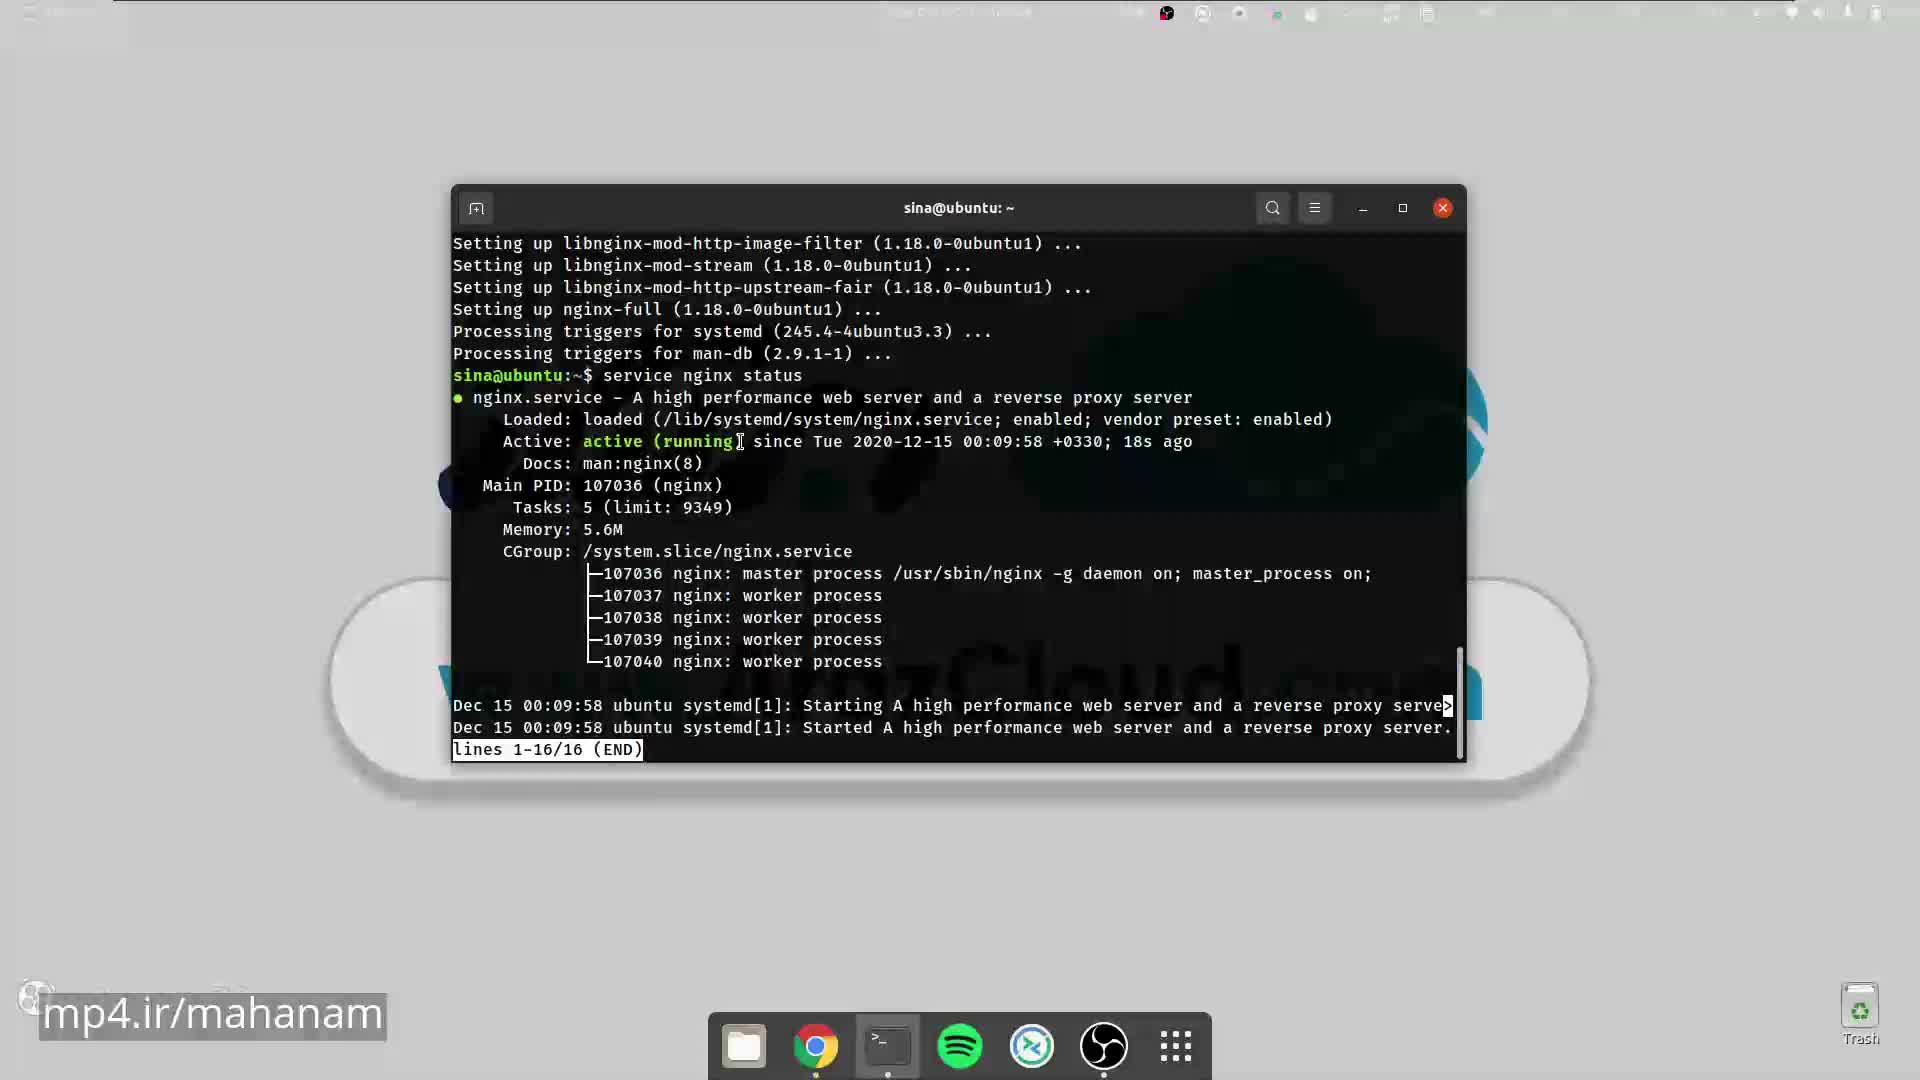The width and height of the screenshot is (1920, 1080).
Task: Close the sina@ubuntu terminal window
Action: [1443, 208]
